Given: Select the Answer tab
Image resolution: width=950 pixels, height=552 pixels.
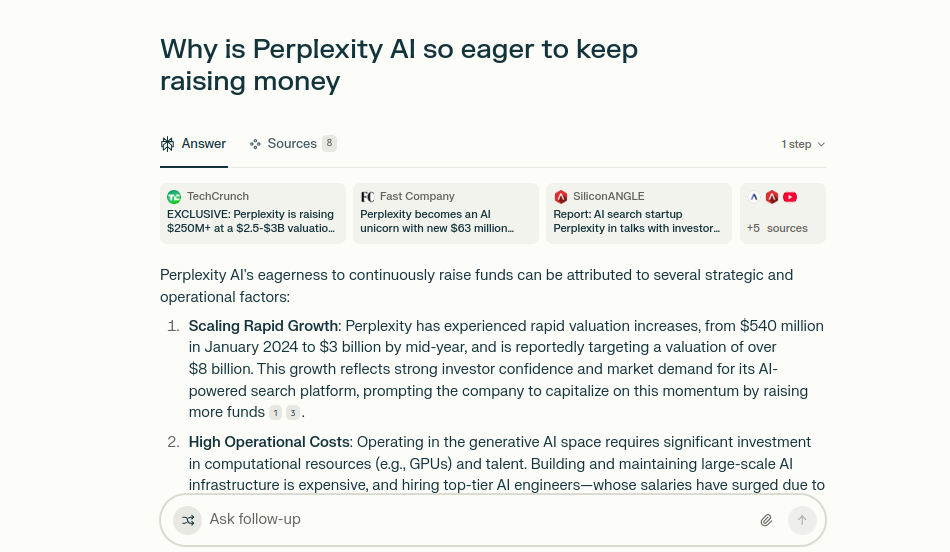Looking at the screenshot, I should point(193,144).
